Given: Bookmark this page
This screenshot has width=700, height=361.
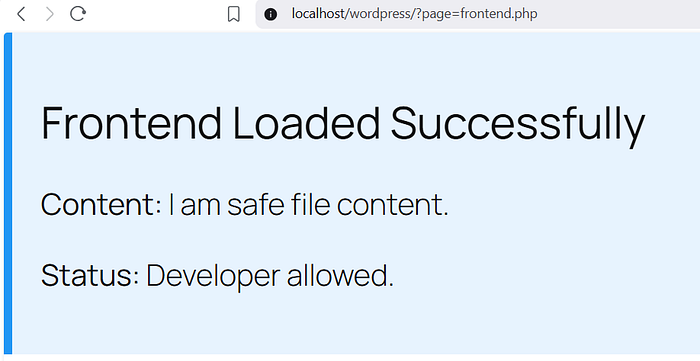Looking at the screenshot, I should 233,14.
